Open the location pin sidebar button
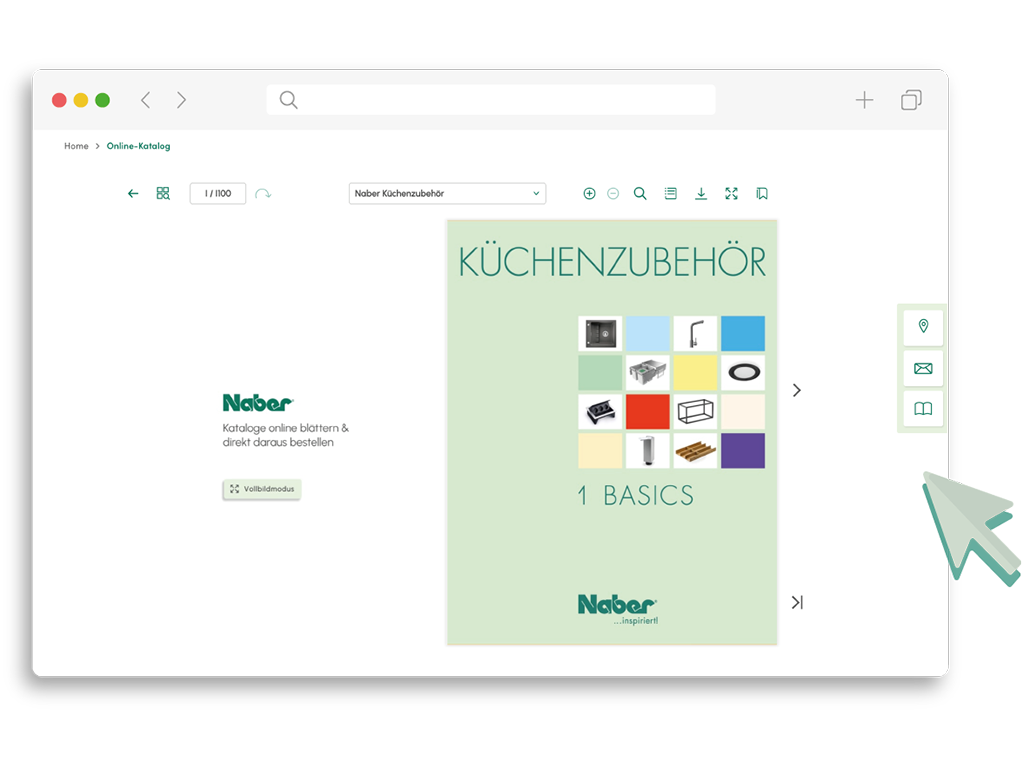The image size is (1024, 768). click(x=923, y=327)
